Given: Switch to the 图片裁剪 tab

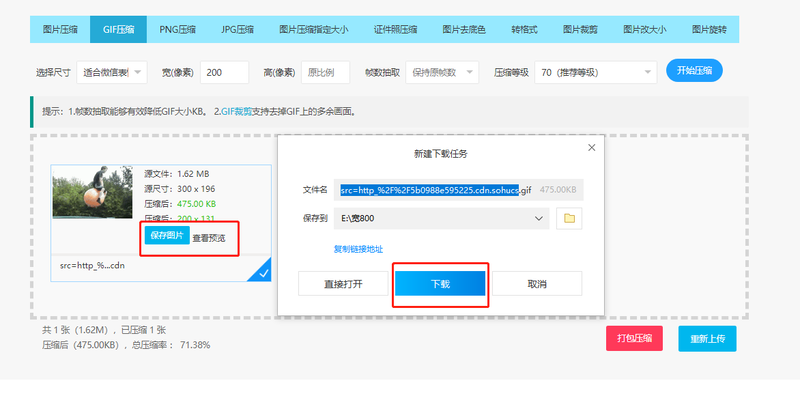Looking at the screenshot, I should coord(580,30).
